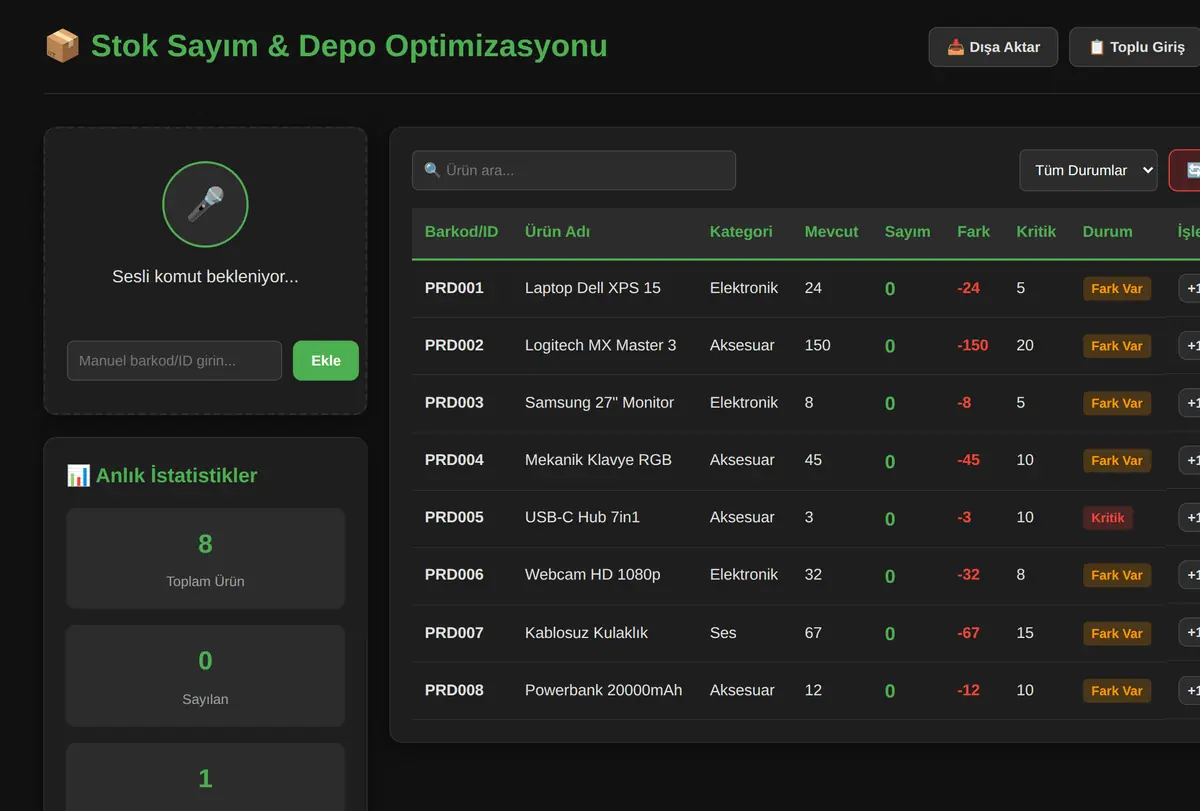
Task: Click product name Mekanik Klavye RGB
Action: (598, 460)
